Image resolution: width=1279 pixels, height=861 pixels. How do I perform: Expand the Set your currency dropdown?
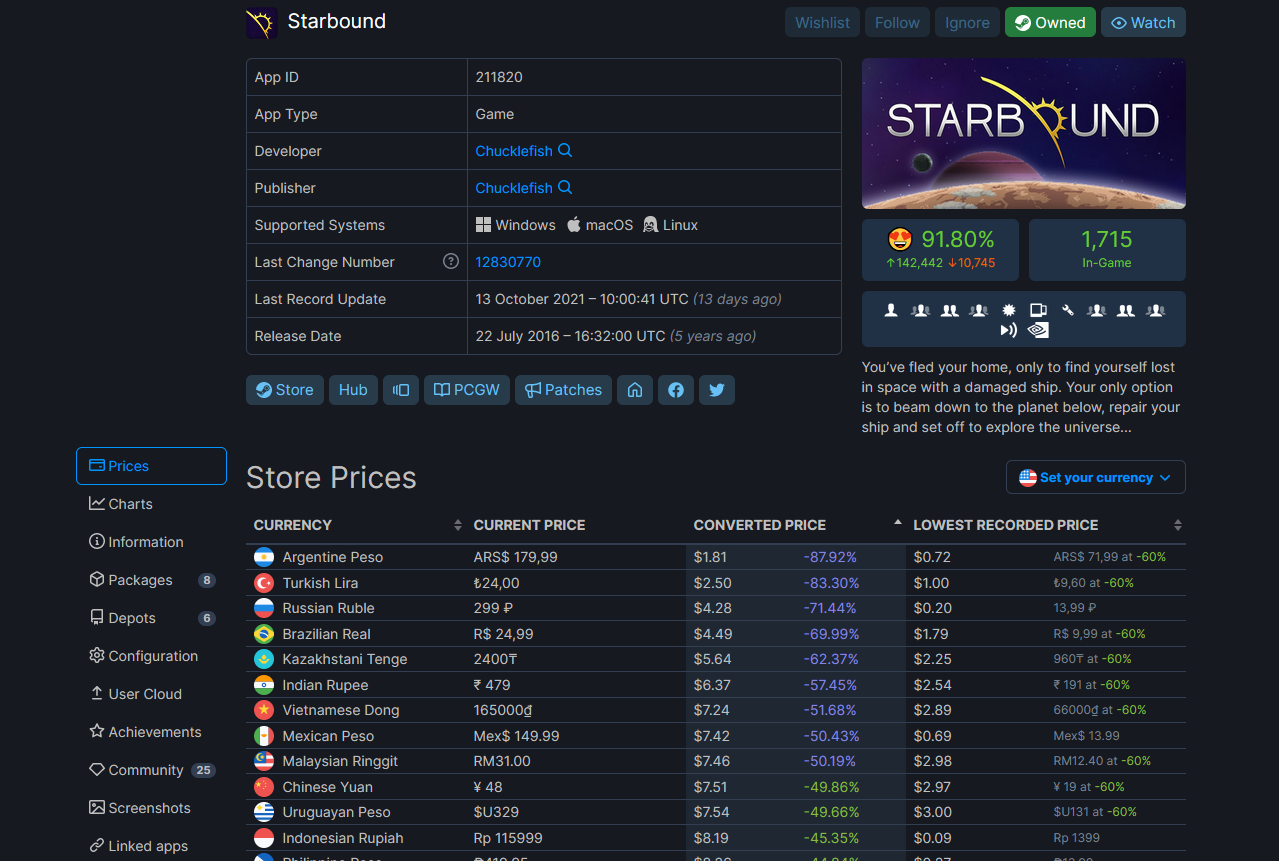[1096, 477]
